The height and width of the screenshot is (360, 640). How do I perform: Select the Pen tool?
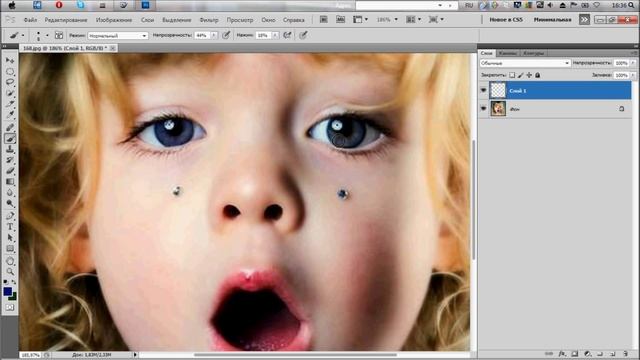pos(10,216)
